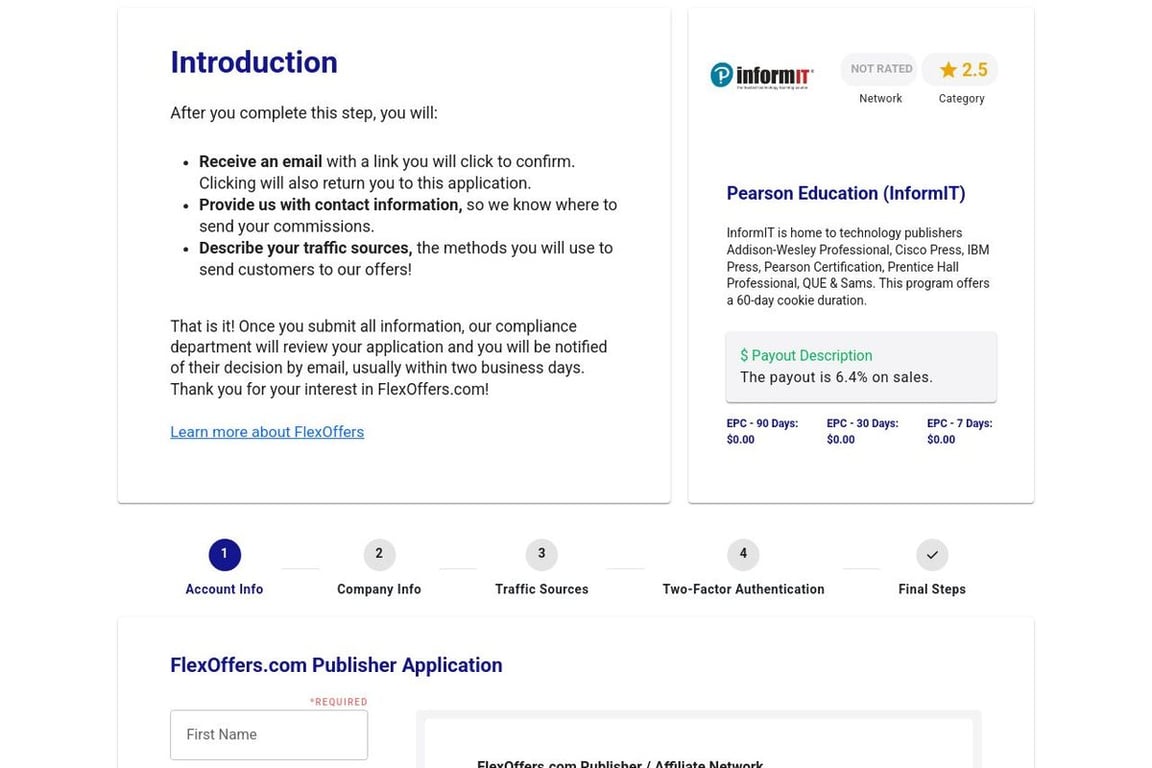Click the Final Steps label
The width and height of the screenshot is (1152, 768).
pos(932,589)
